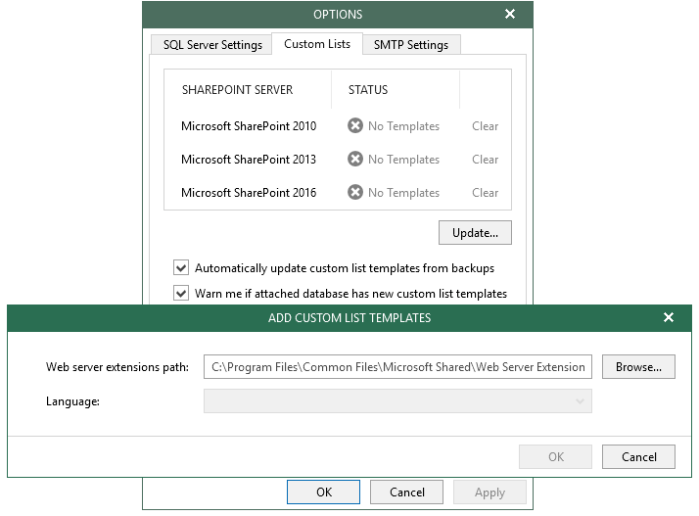Toggle warn me about new templates checkbox
699x516 pixels.
pos(181,293)
